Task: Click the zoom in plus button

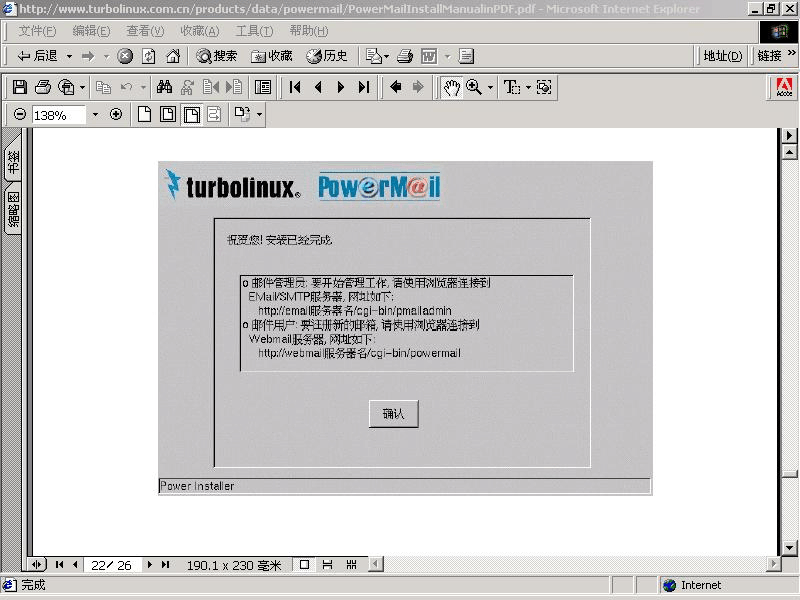Action: [116, 114]
